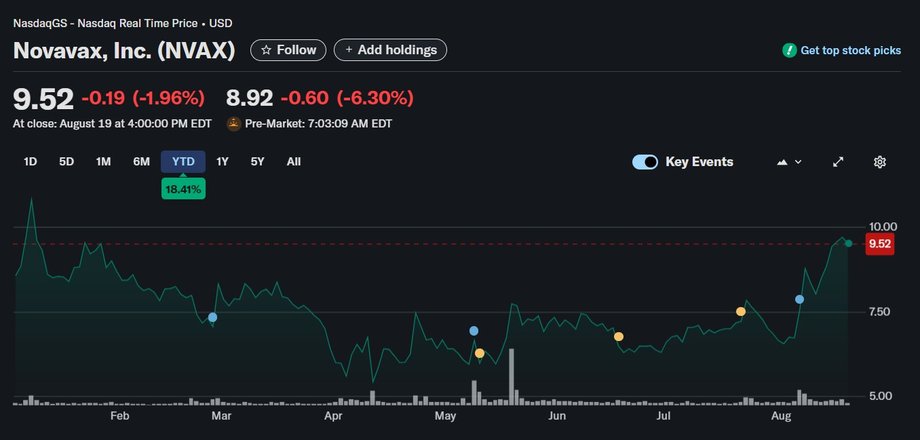This screenshot has height=440, width=920.
Task: Select the 1D time range
Action: tap(30, 162)
